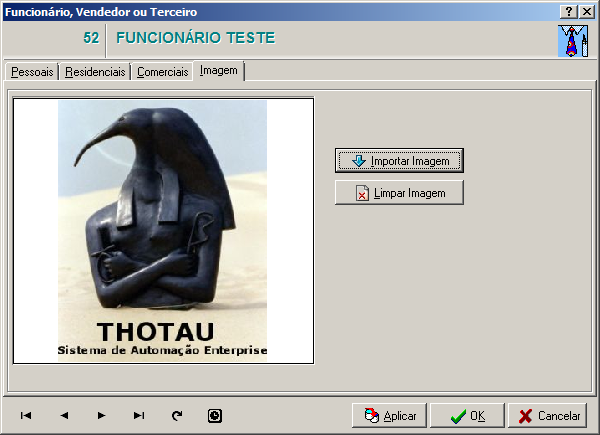Go to the previous record
600x435 pixels.
pyautogui.click(x=64, y=415)
